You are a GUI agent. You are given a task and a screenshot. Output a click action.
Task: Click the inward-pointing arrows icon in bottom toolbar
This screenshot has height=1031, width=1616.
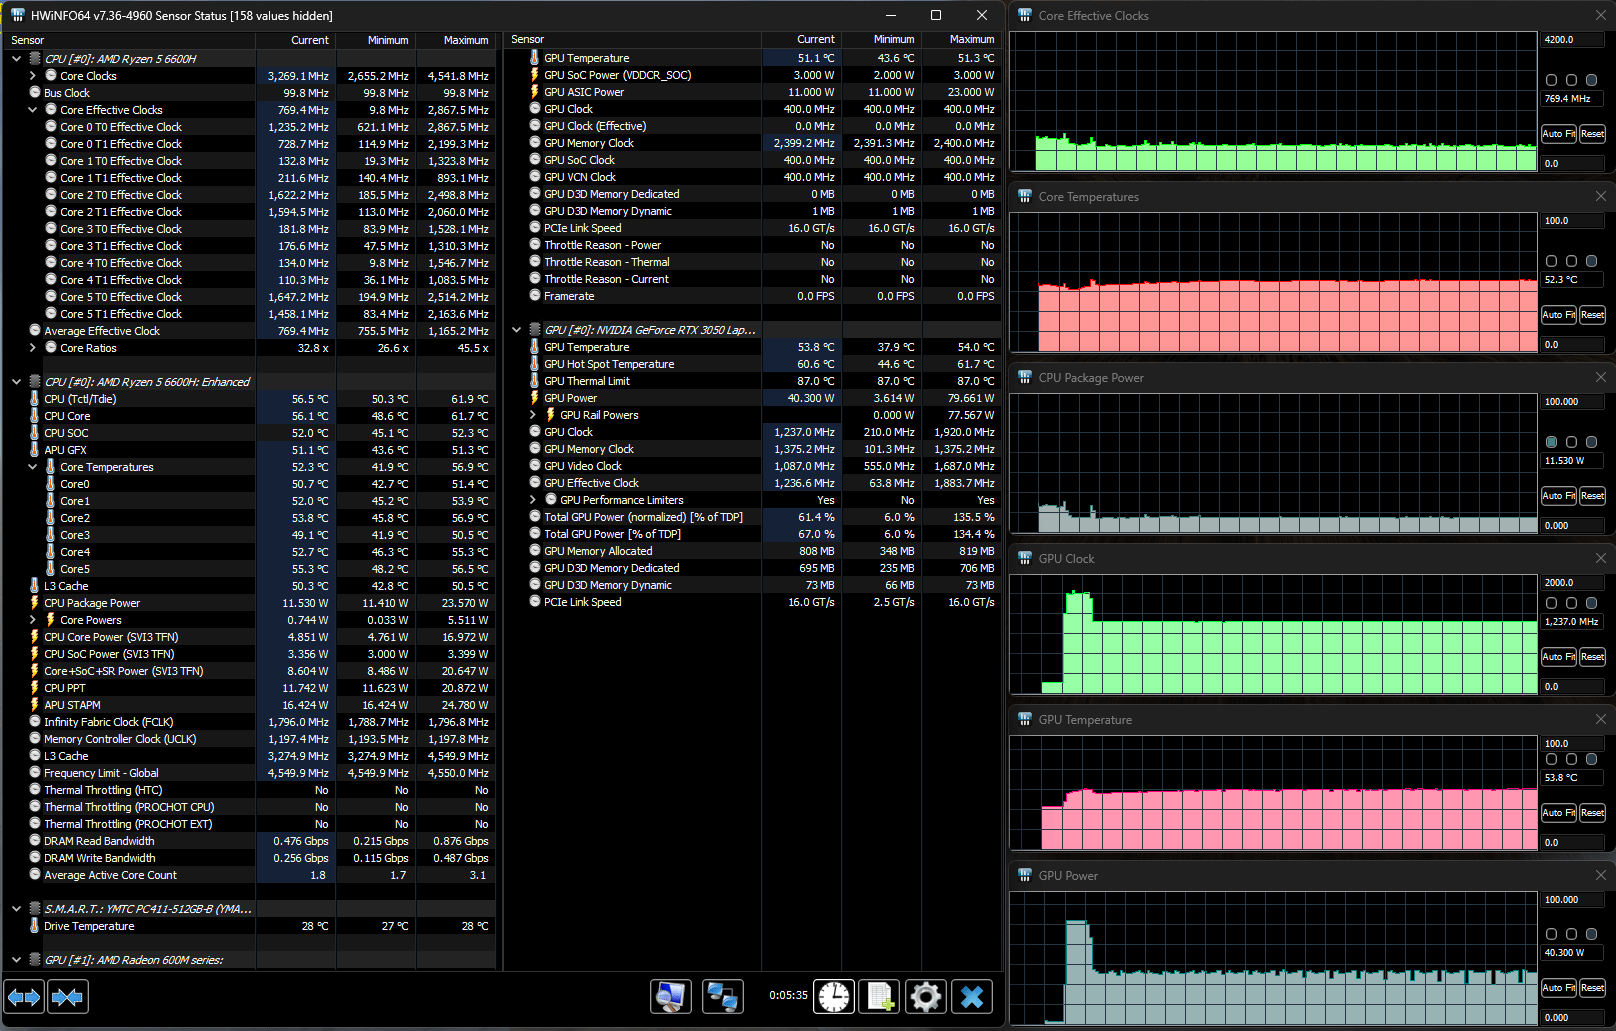[67, 996]
